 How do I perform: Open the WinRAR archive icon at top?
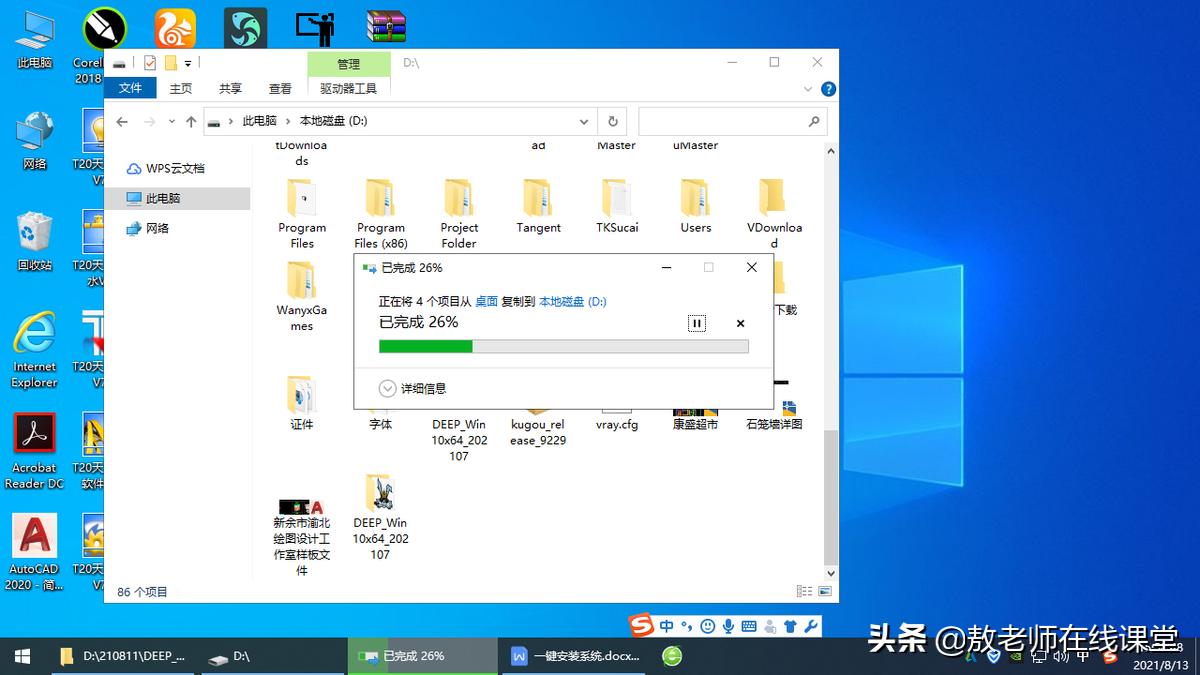click(x=385, y=25)
